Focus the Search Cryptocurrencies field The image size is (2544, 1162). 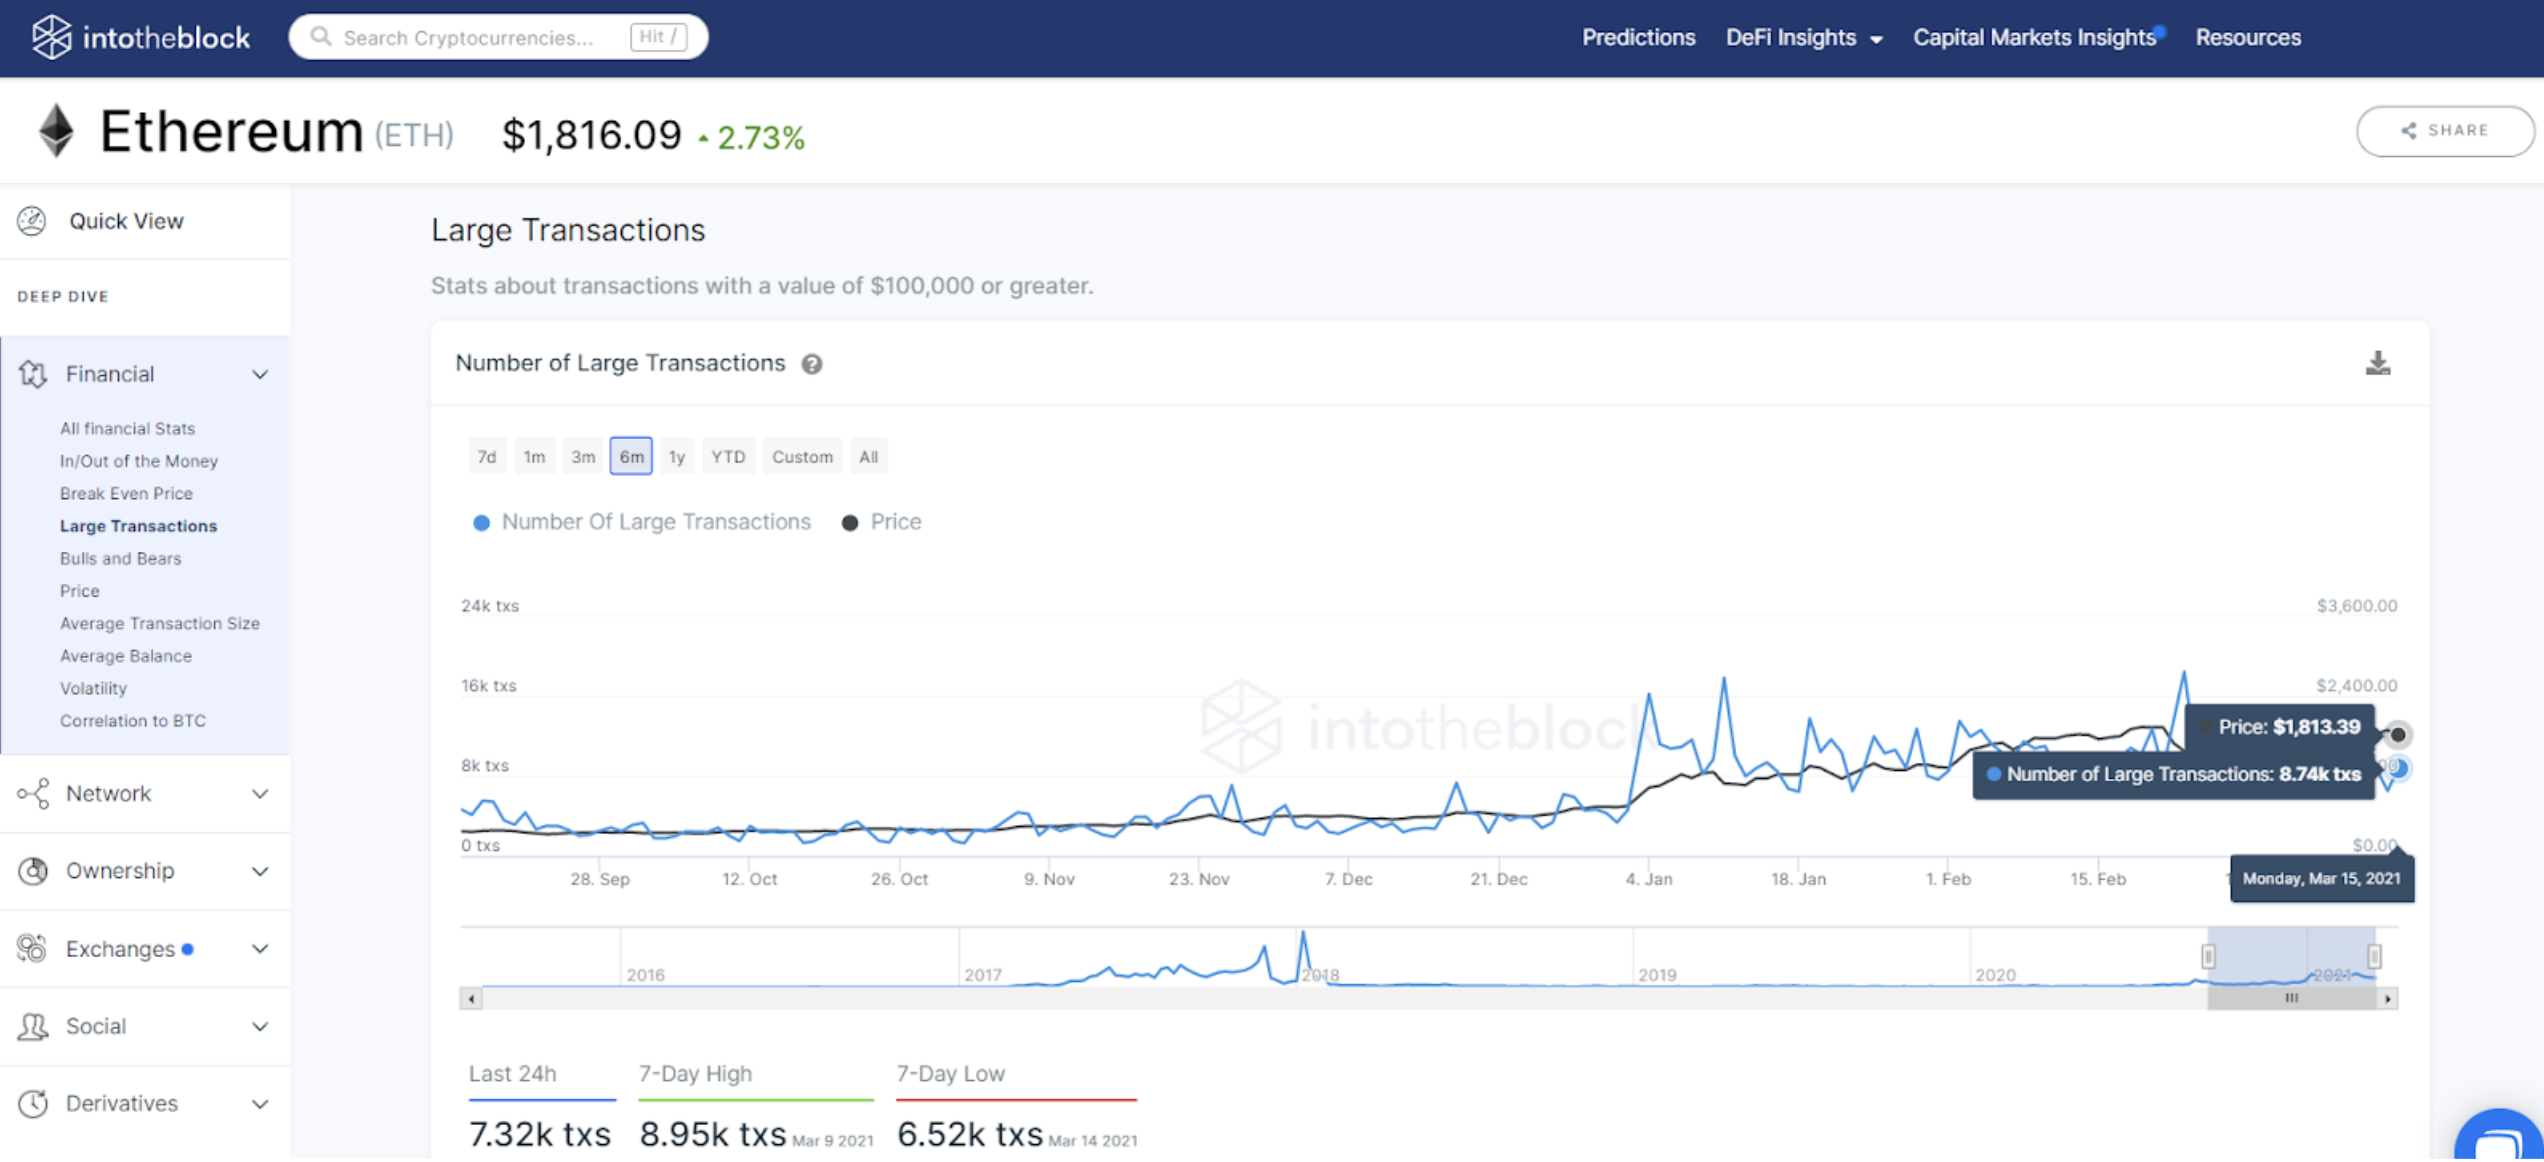pos(498,37)
